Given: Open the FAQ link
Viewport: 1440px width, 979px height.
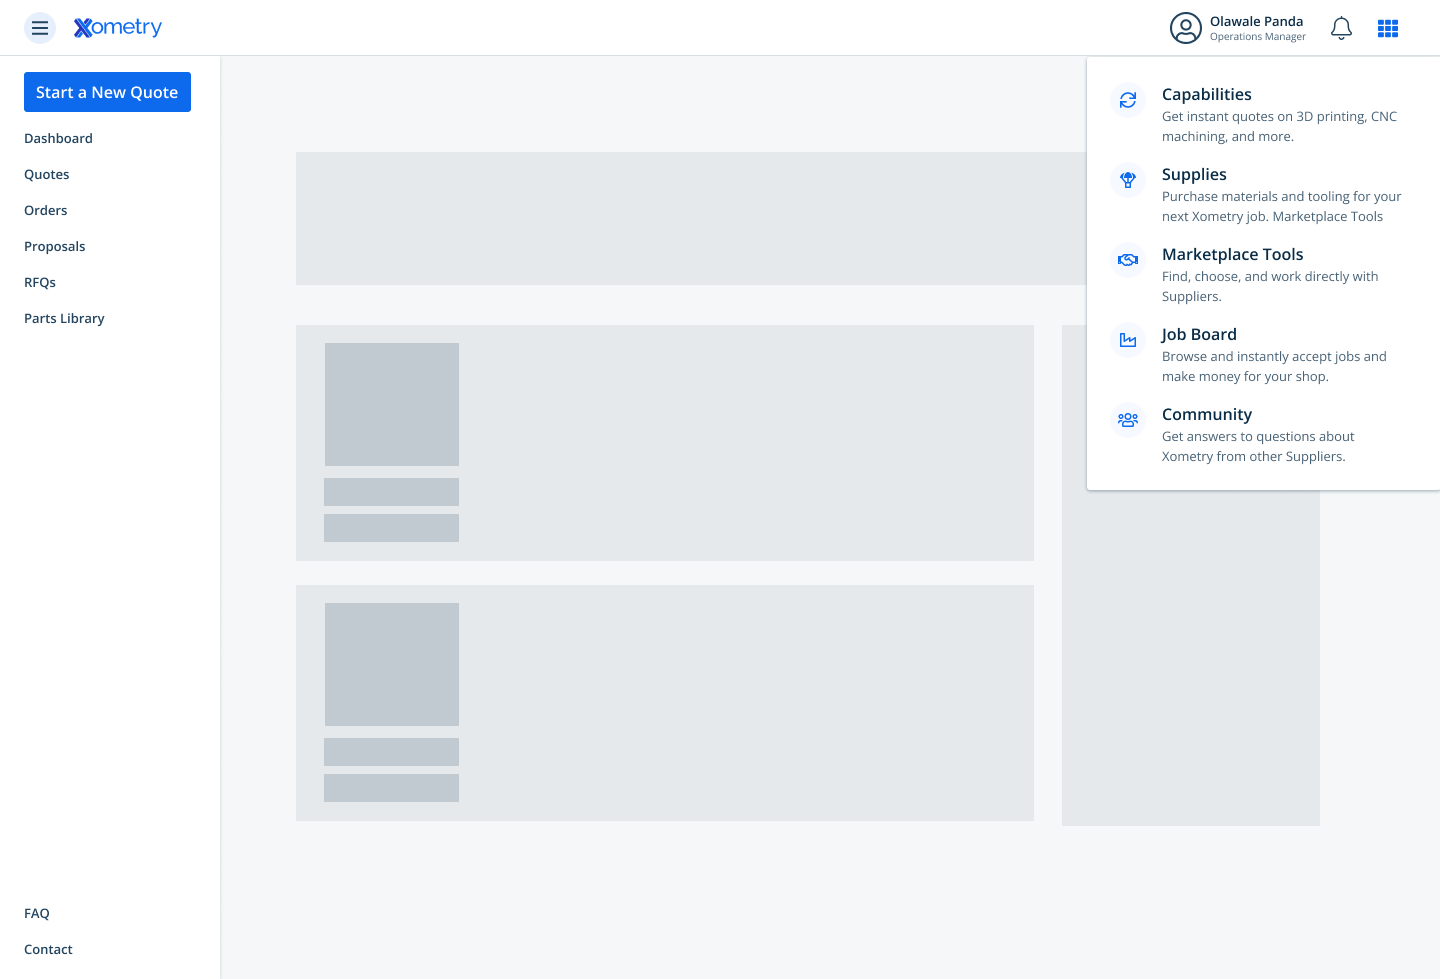Looking at the screenshot, I should (37, 913).
